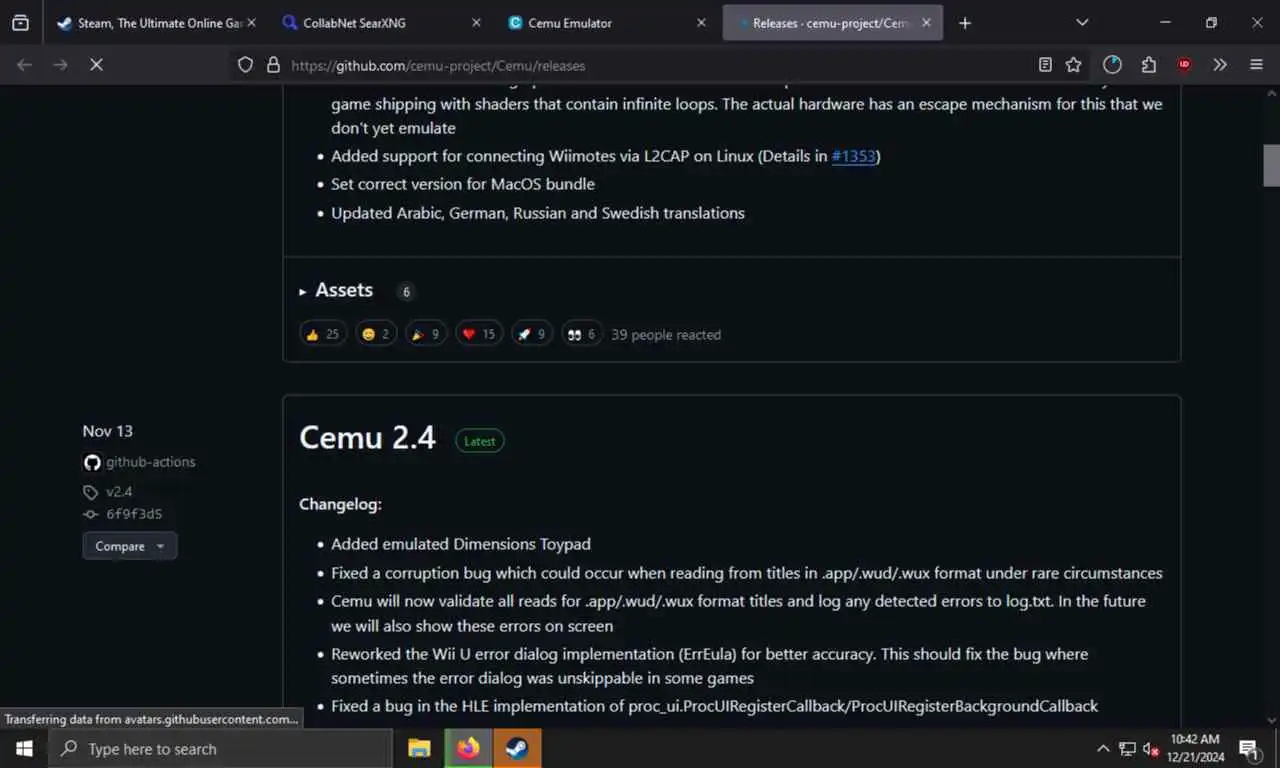Show hidden system tray icons
This screenshot has height=768, width=1280.
(x=1103, y=748)
